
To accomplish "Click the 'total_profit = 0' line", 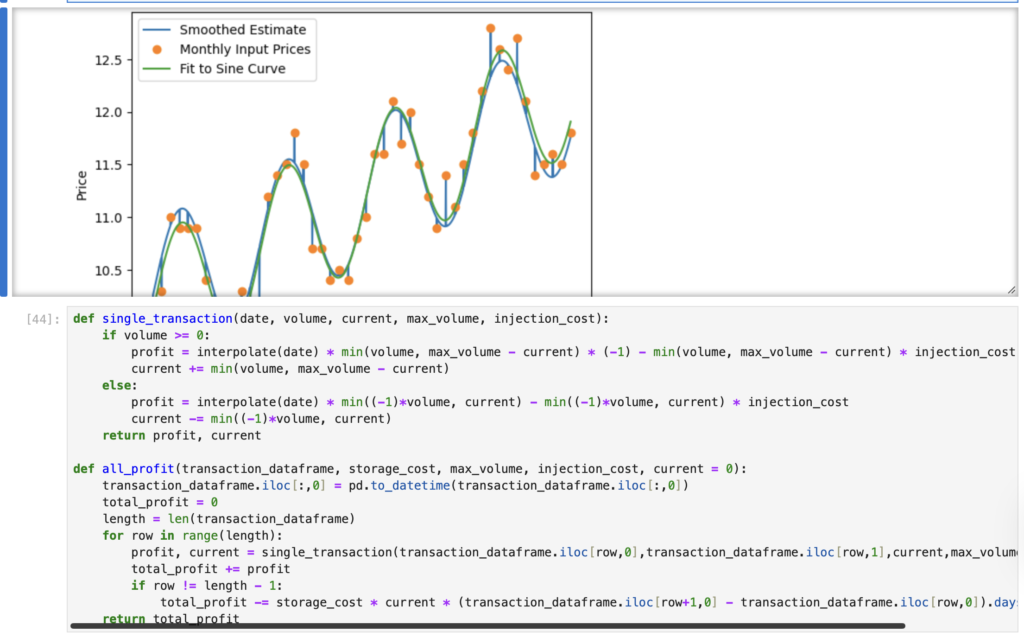I will point(160,502).
